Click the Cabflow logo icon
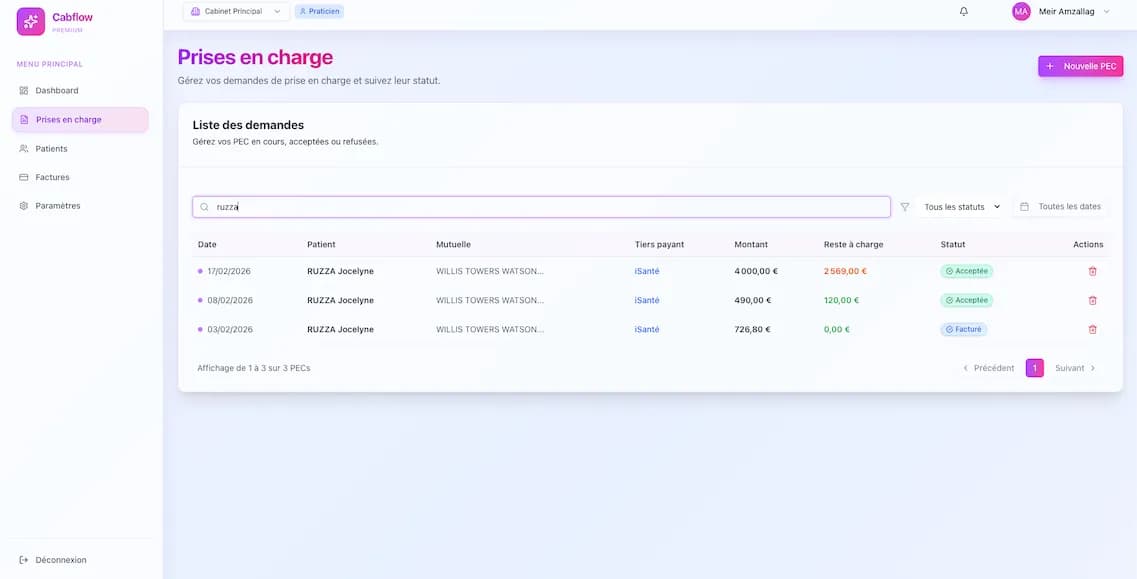 pos(30,22)
